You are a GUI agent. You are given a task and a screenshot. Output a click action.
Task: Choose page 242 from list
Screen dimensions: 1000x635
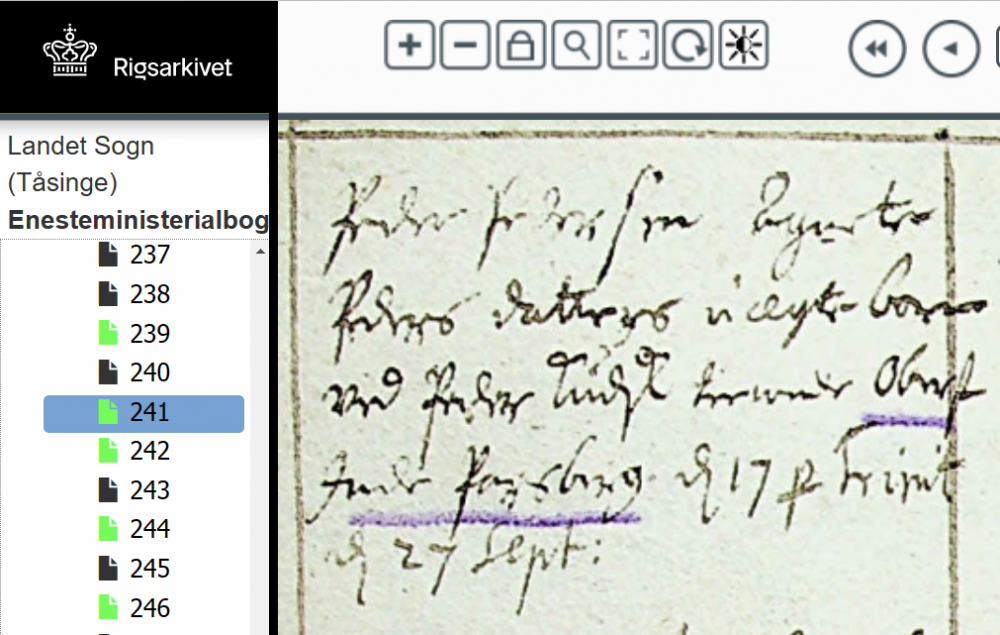(135, 451)
